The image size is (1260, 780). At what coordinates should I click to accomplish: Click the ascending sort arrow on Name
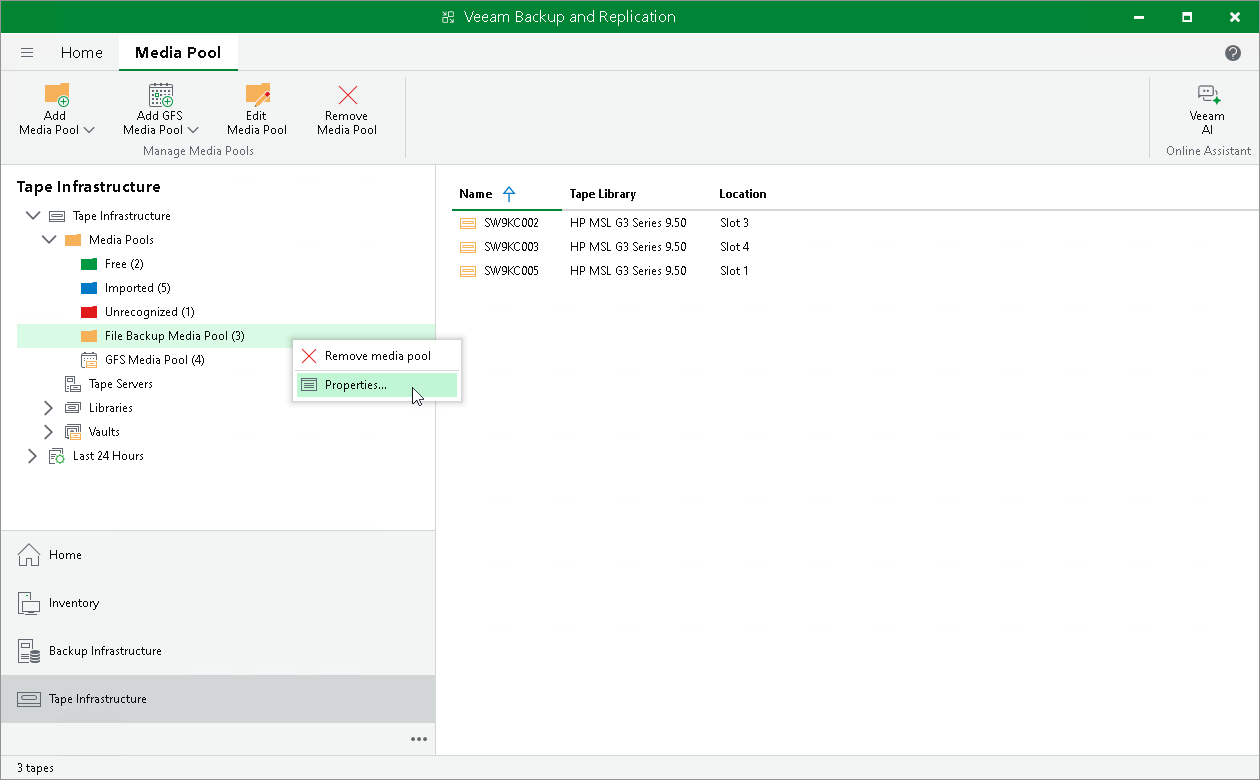coord(509,194)
